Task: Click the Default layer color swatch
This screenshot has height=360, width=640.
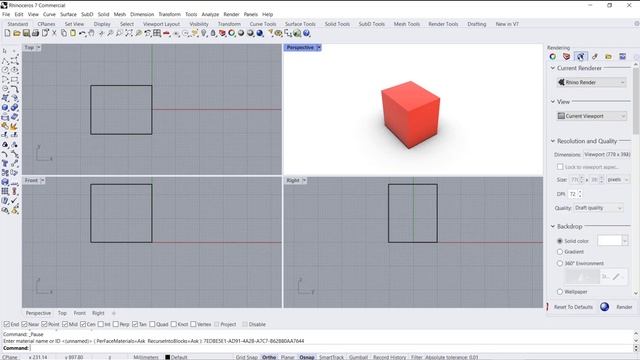Action: click(167, 357)
